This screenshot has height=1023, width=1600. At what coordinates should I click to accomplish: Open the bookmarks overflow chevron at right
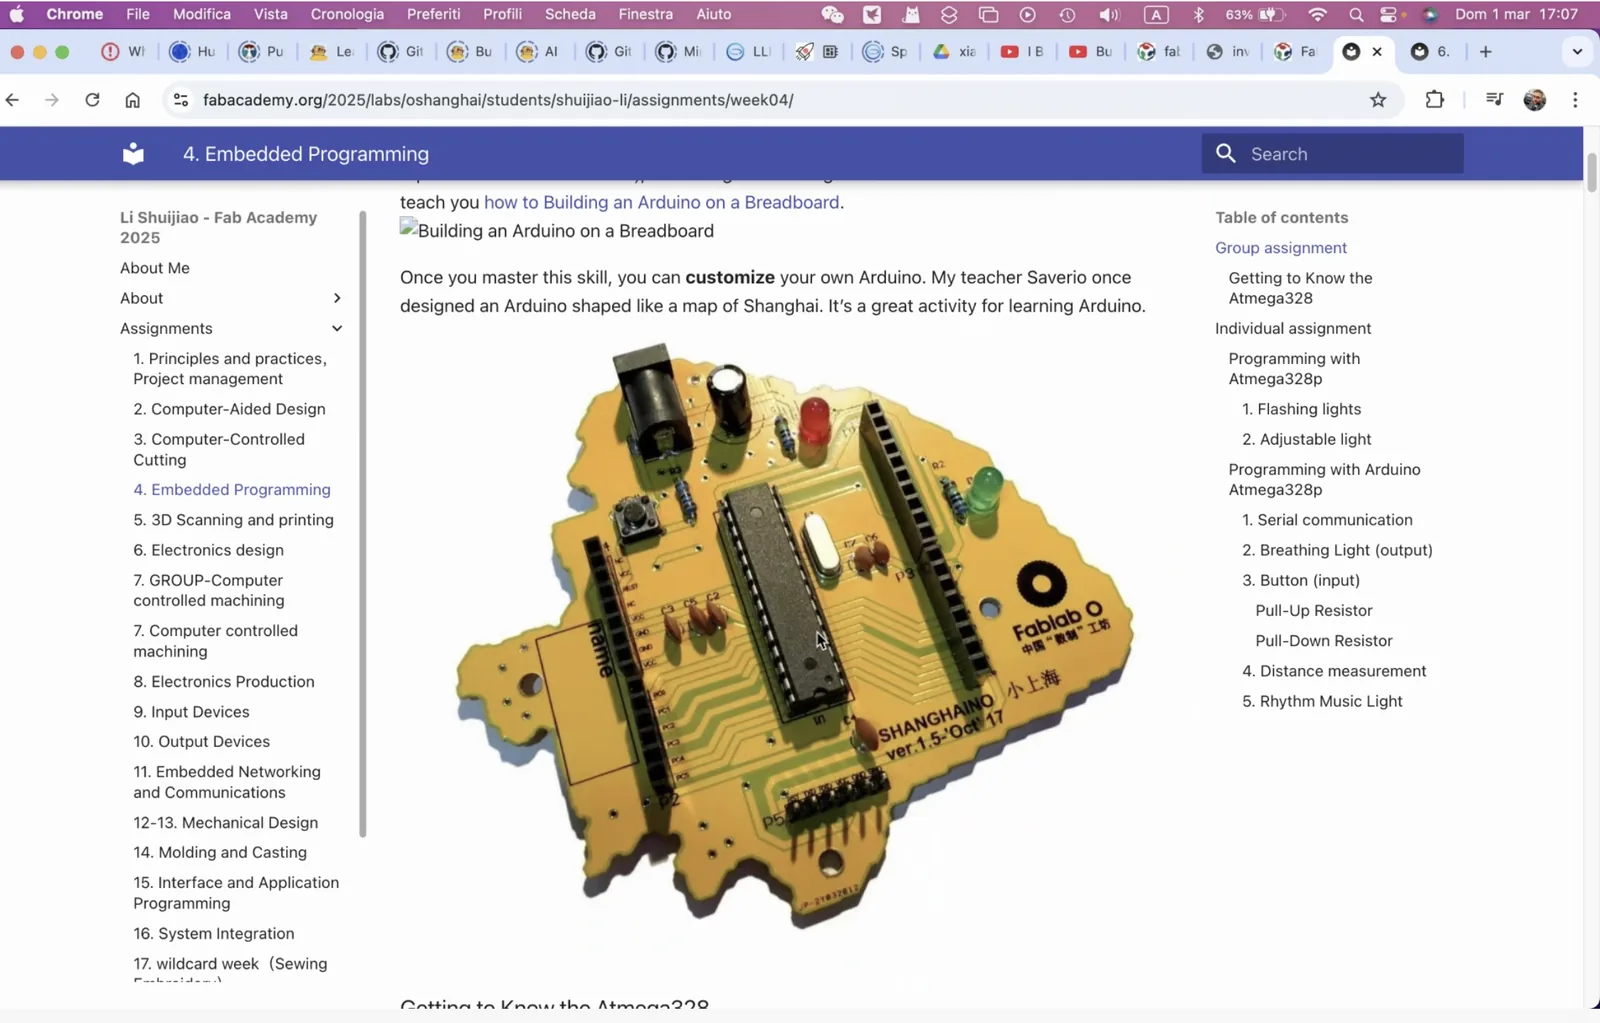point(1577,51)
